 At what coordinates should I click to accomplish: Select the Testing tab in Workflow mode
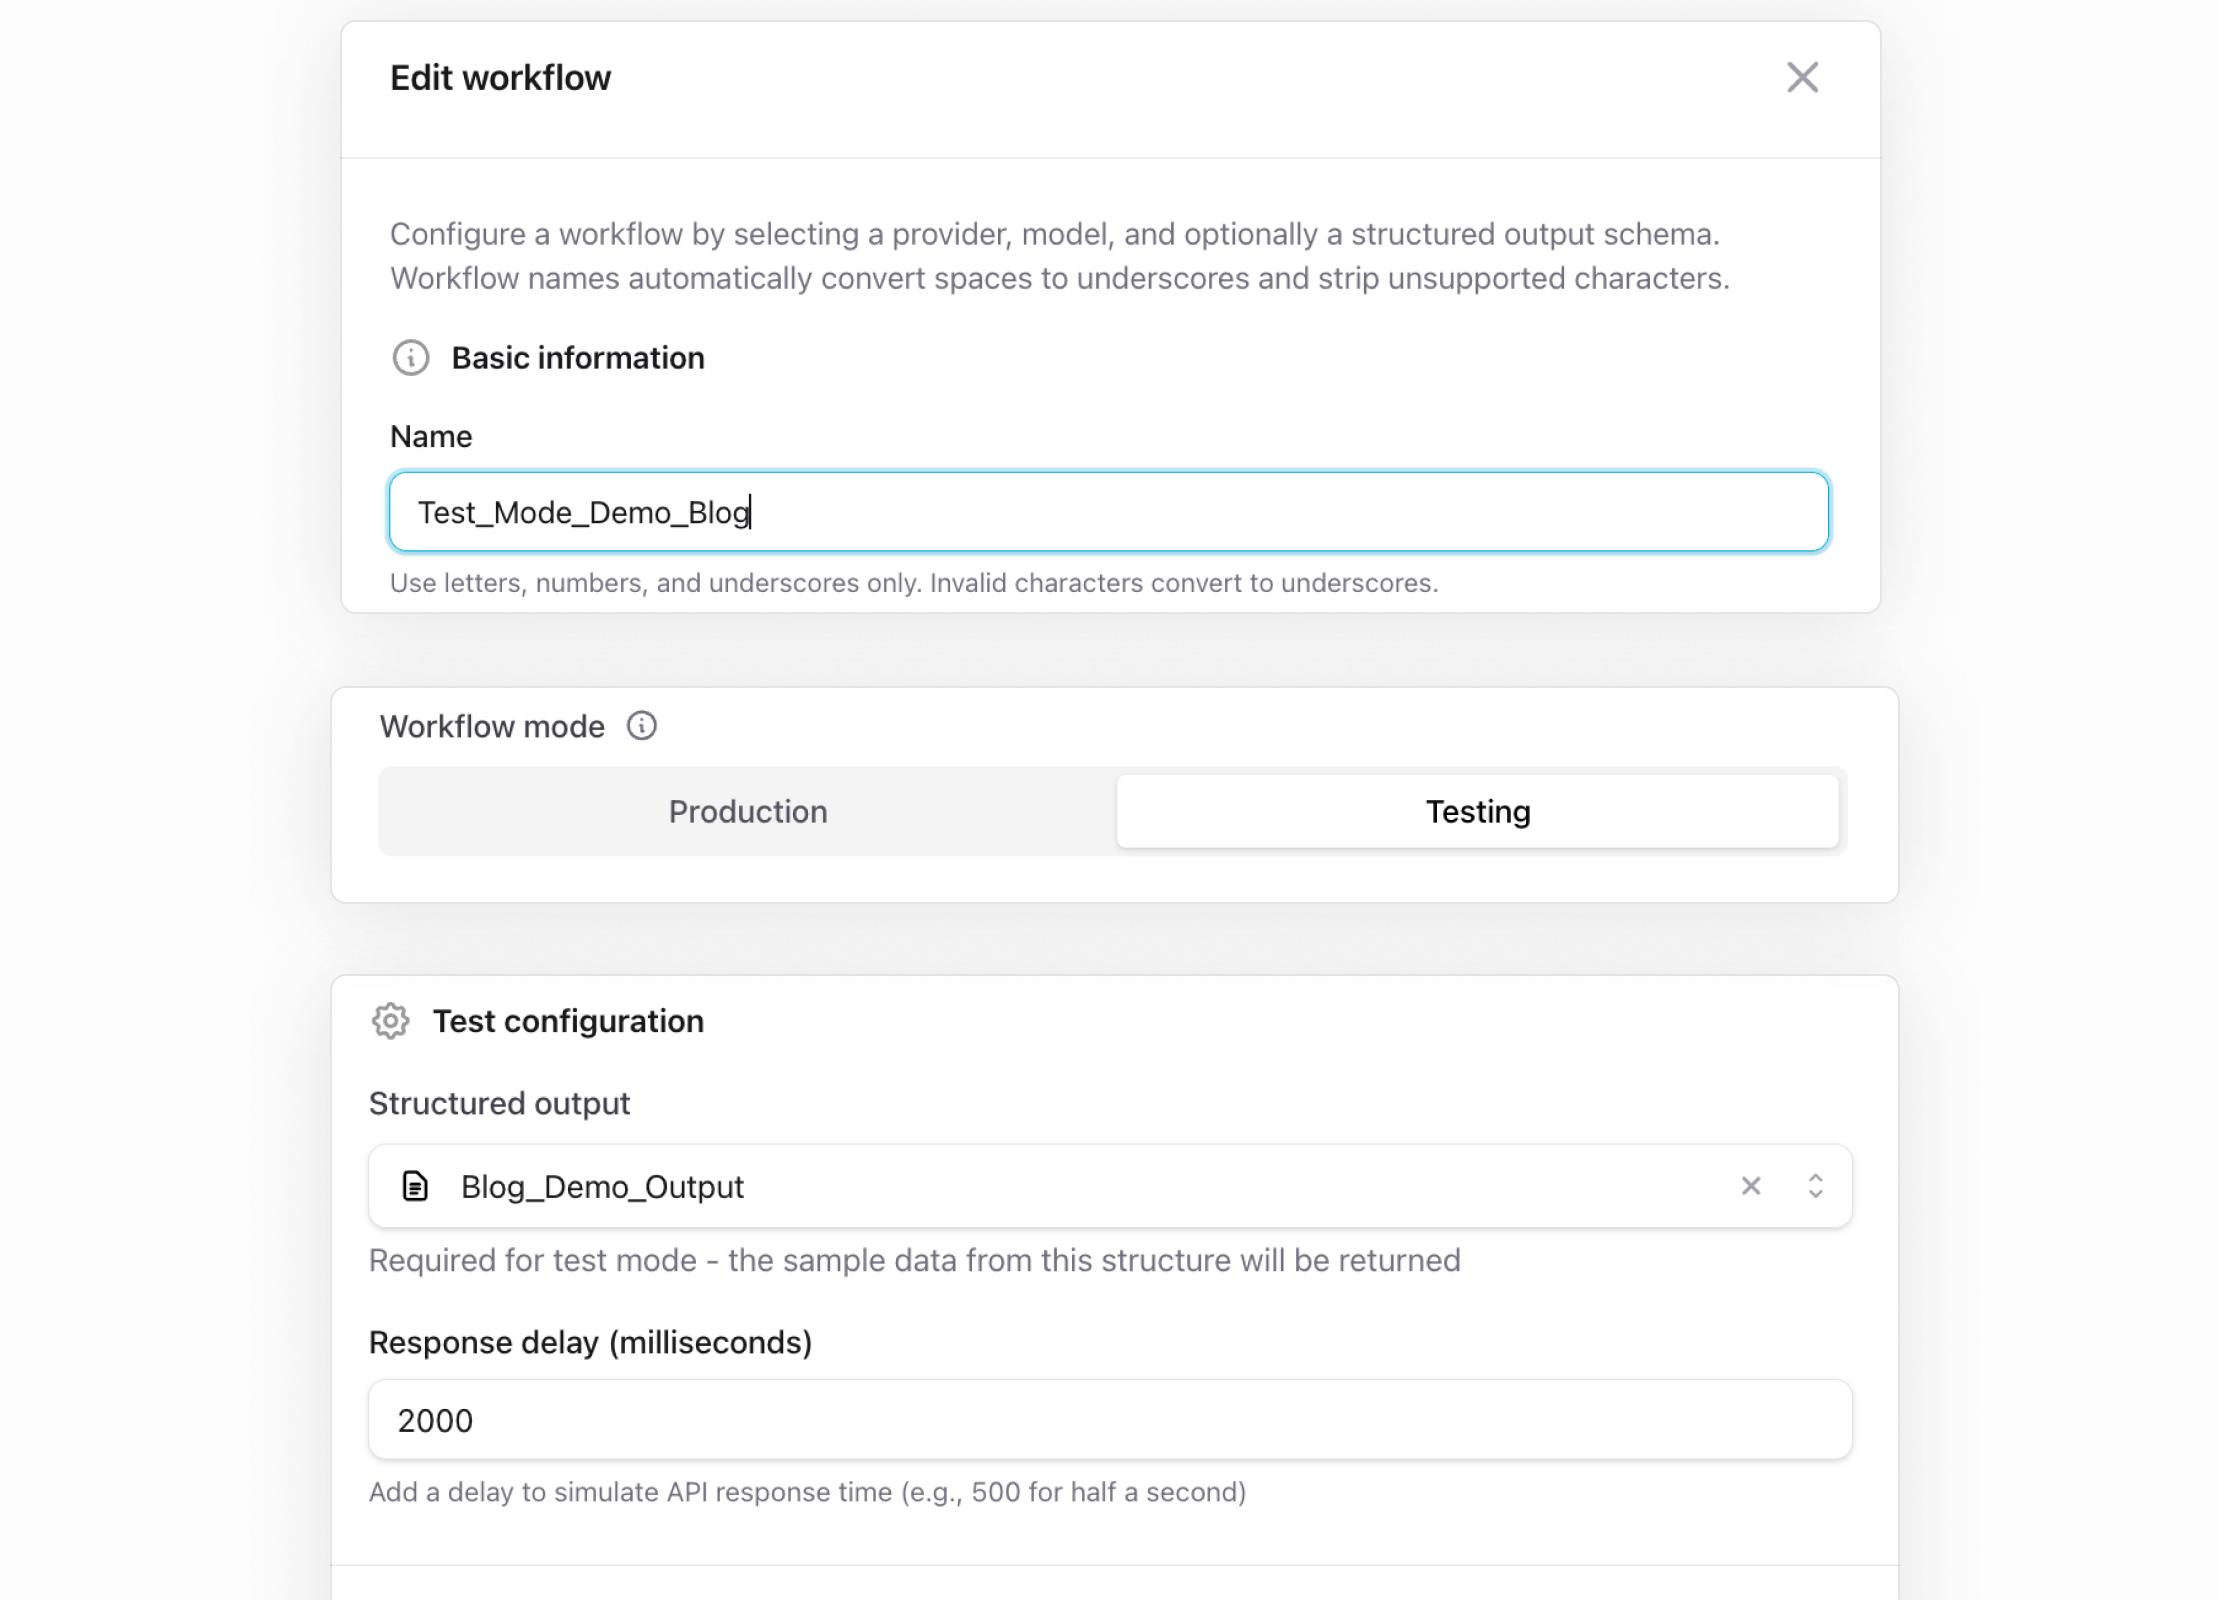(1477, 811)
